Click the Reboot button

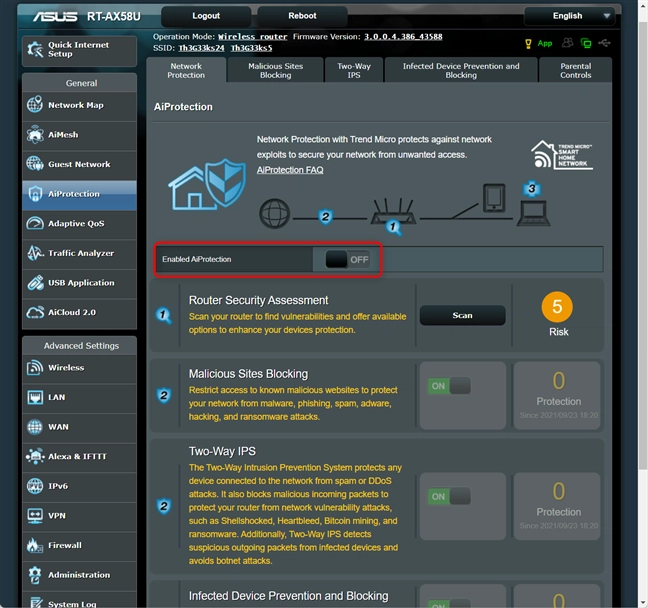pyautogui.click(x=302, y=16)
